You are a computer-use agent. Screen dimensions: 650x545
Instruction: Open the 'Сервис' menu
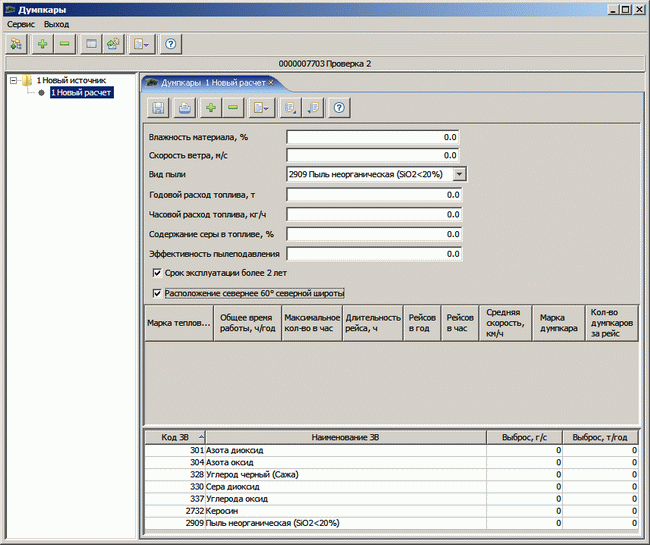point(22,23)
